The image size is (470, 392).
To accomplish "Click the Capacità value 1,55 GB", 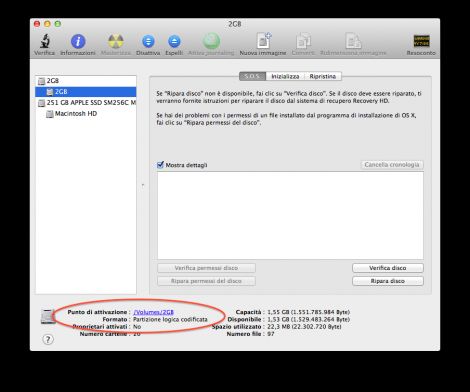I will (308, 312).
